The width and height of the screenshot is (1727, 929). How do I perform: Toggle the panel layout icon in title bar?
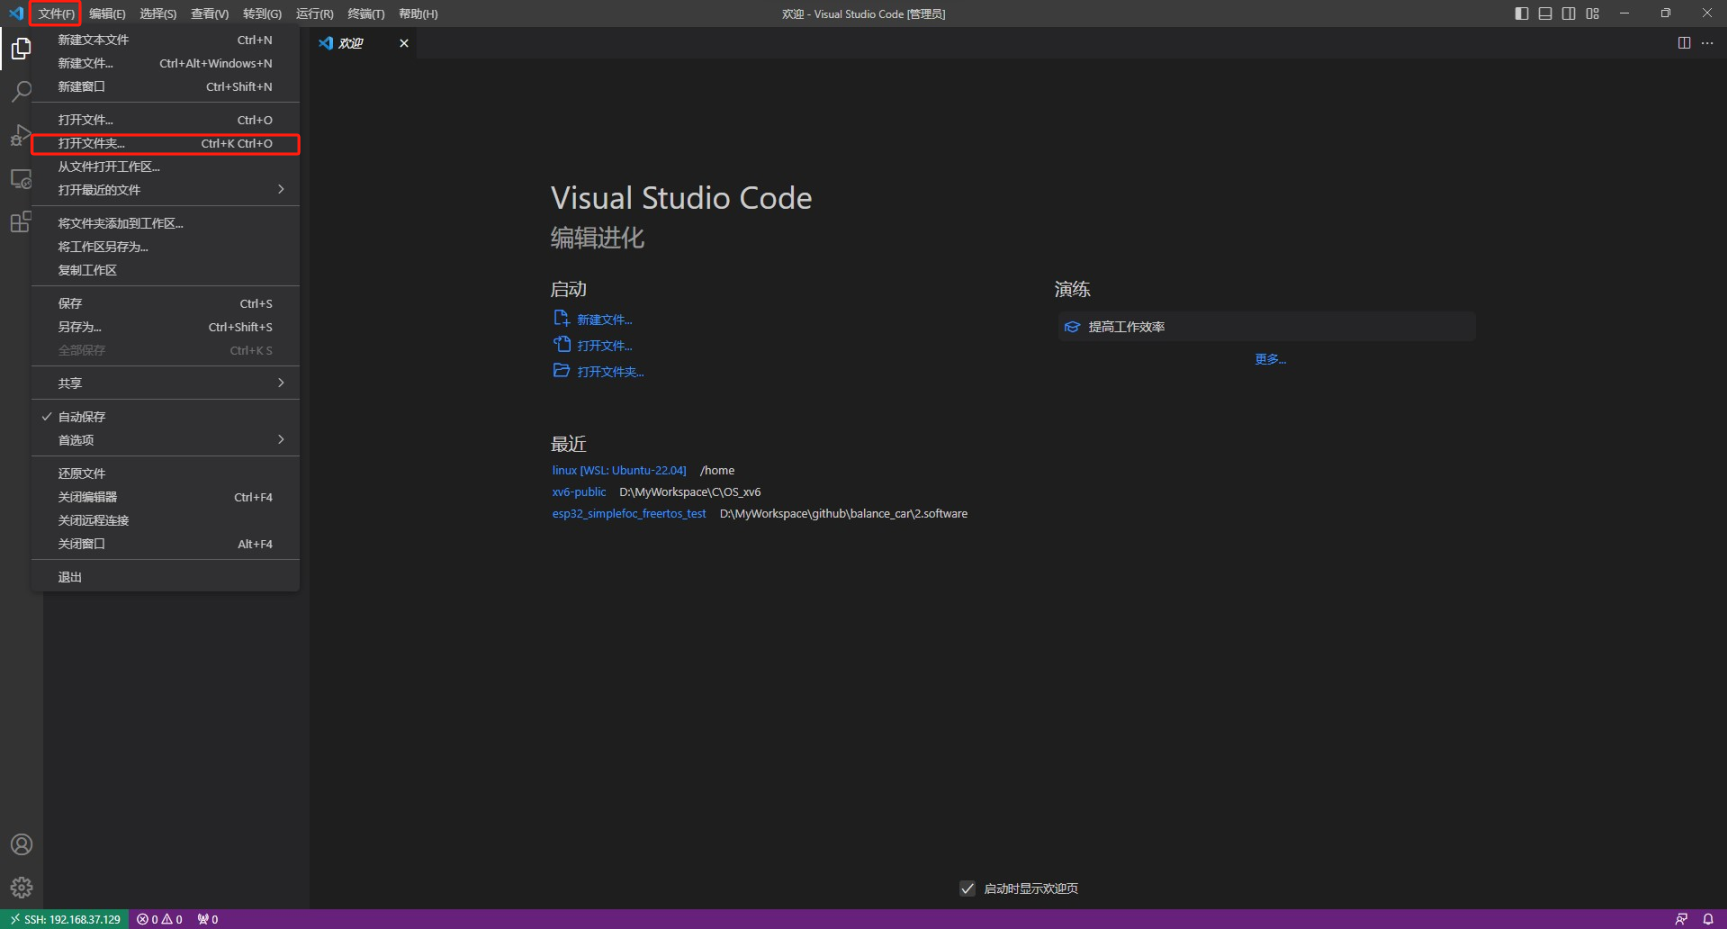[x=1545, y=14]
